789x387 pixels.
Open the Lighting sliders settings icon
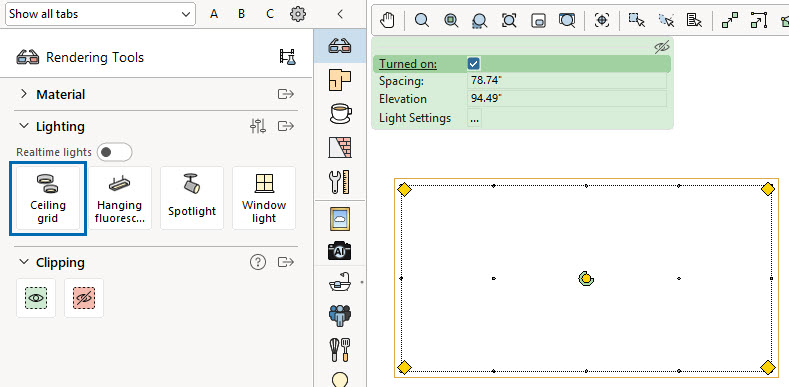tap(258, 126)
